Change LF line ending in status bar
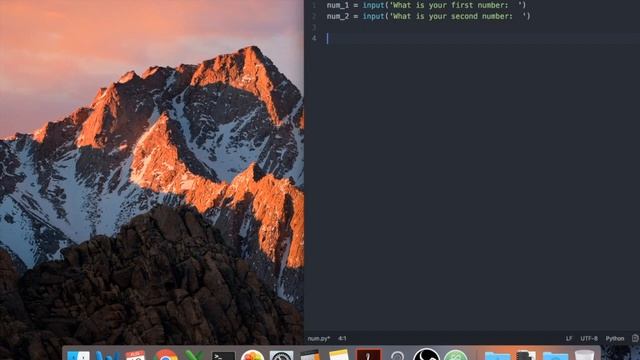Screen dimensions: 640x360 pos(569,338)
